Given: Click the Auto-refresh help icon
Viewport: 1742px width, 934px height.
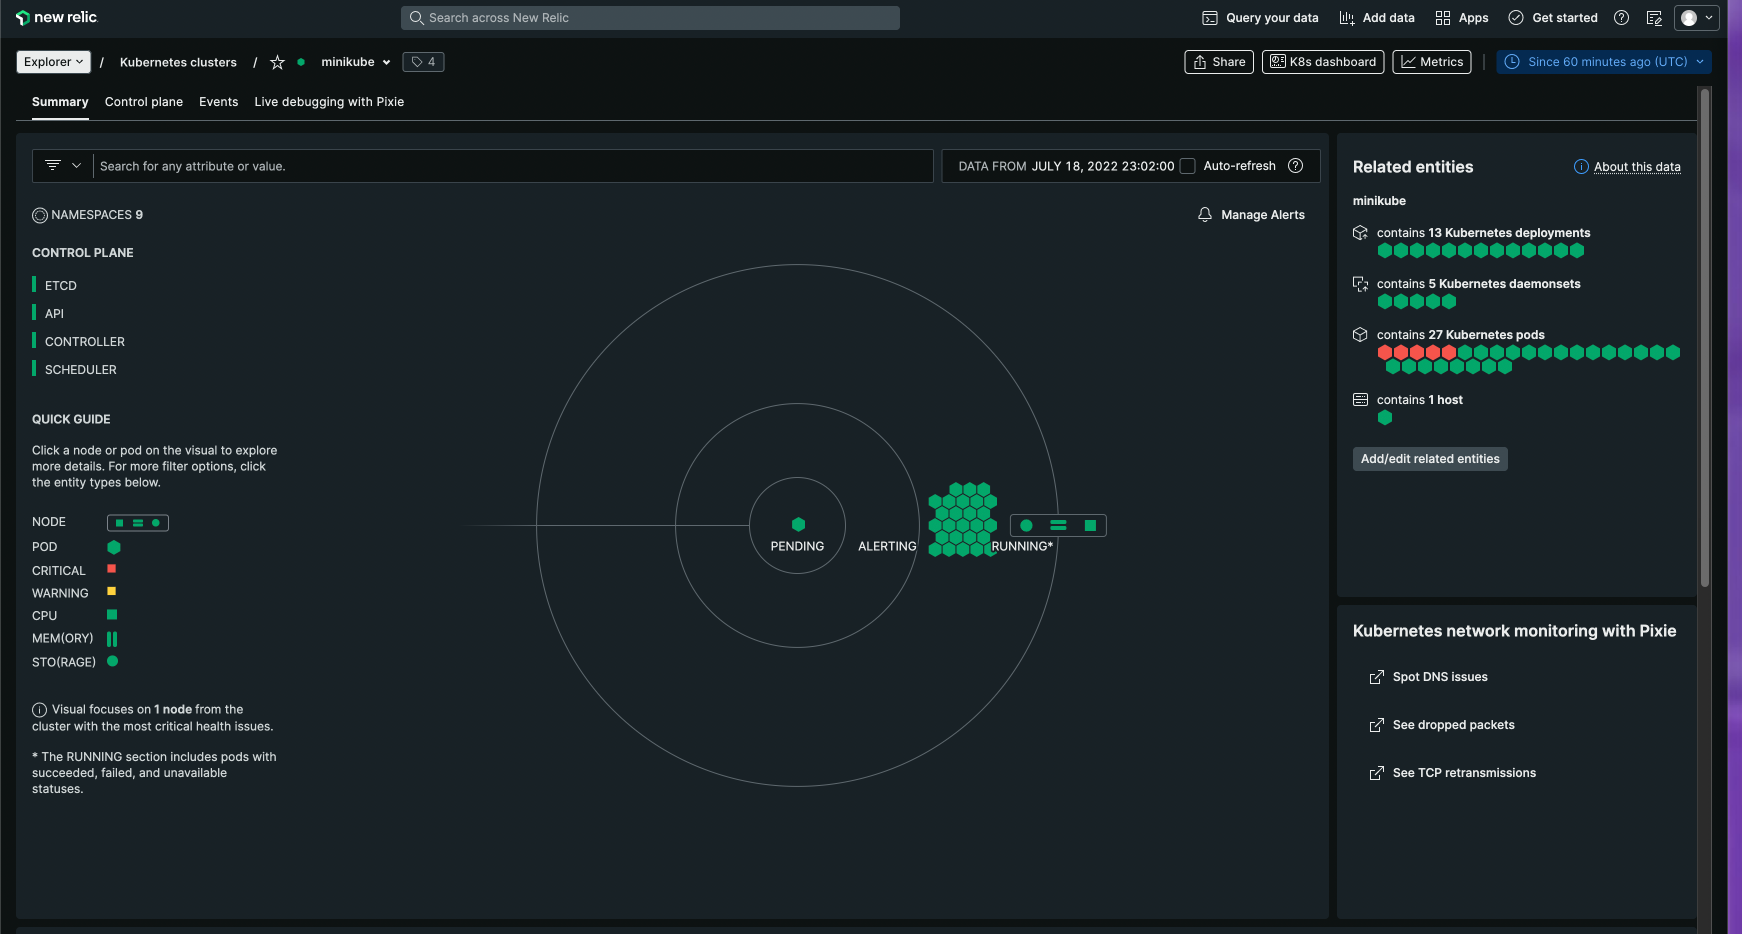Looking at the screenshot, I should click(x=1296, y=166).
